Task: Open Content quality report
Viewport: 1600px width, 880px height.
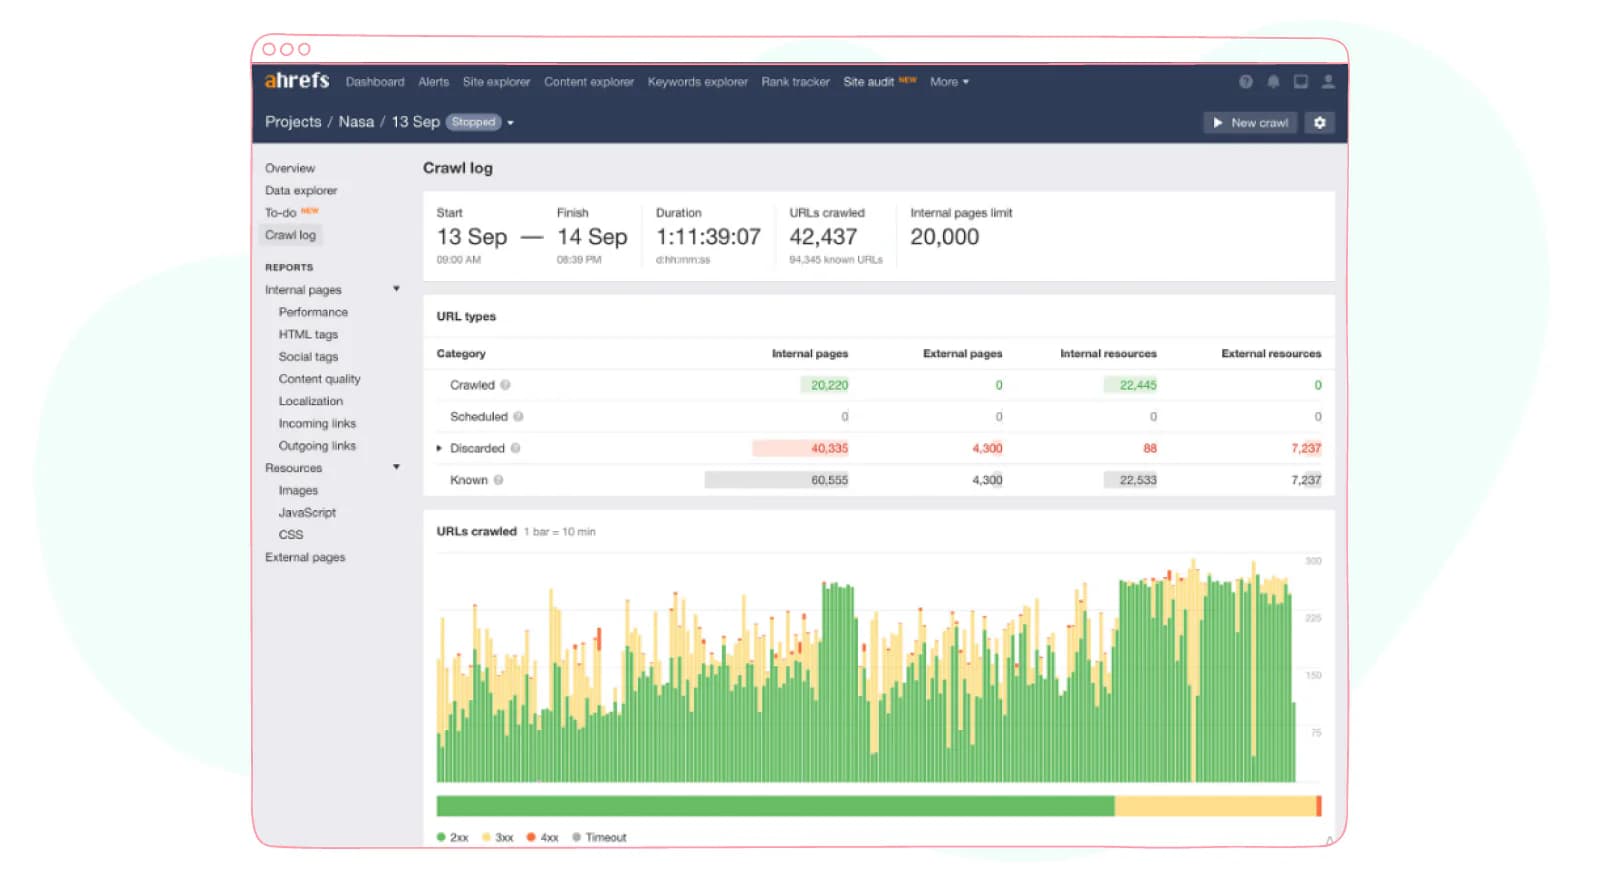Action: [x=319, y=379]
